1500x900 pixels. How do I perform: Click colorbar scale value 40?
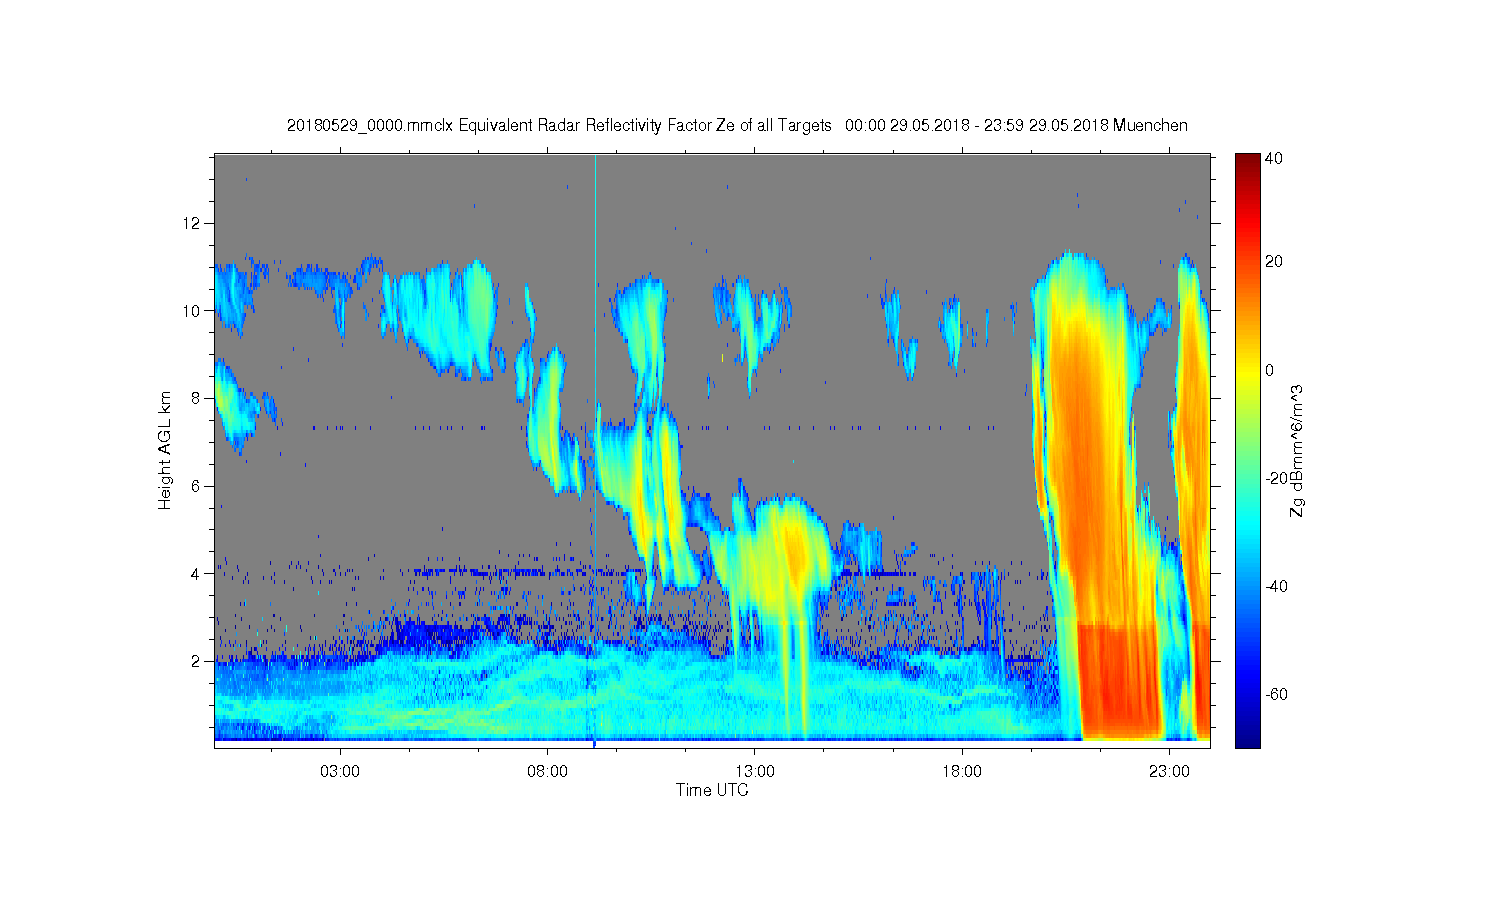coord(1273,158)
